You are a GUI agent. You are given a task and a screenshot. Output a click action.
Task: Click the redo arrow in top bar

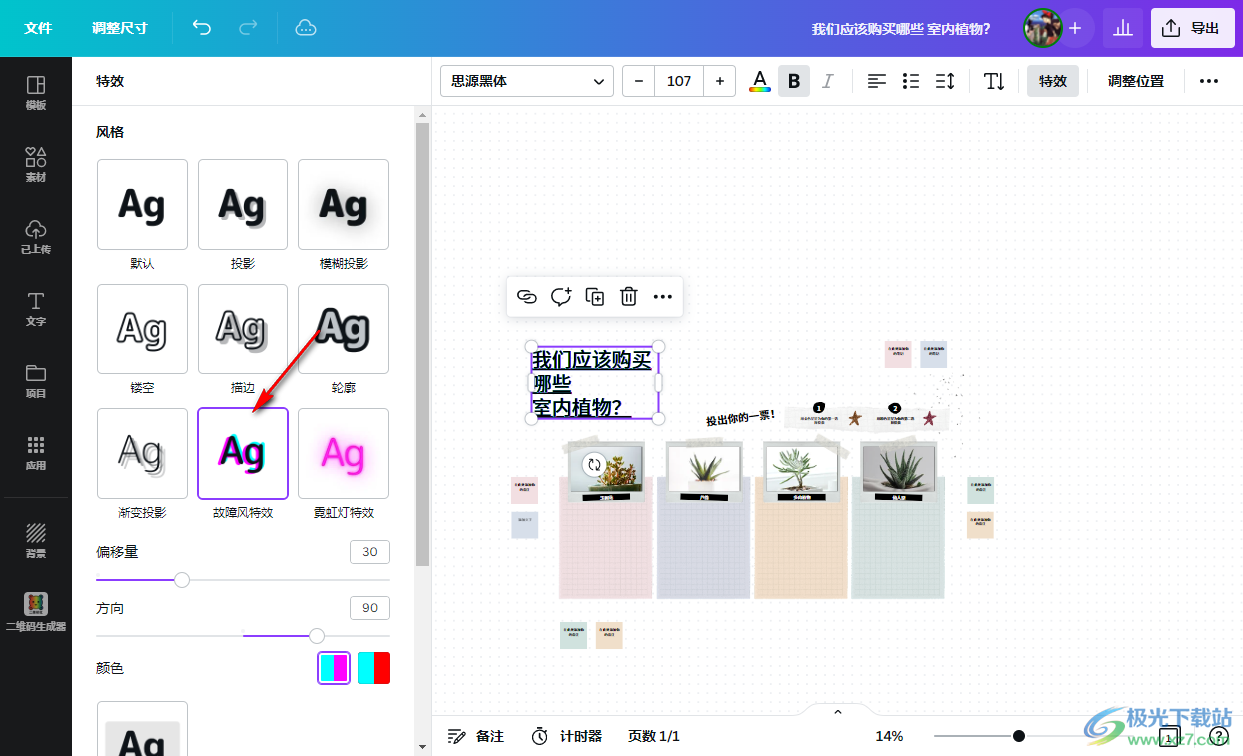248,28
